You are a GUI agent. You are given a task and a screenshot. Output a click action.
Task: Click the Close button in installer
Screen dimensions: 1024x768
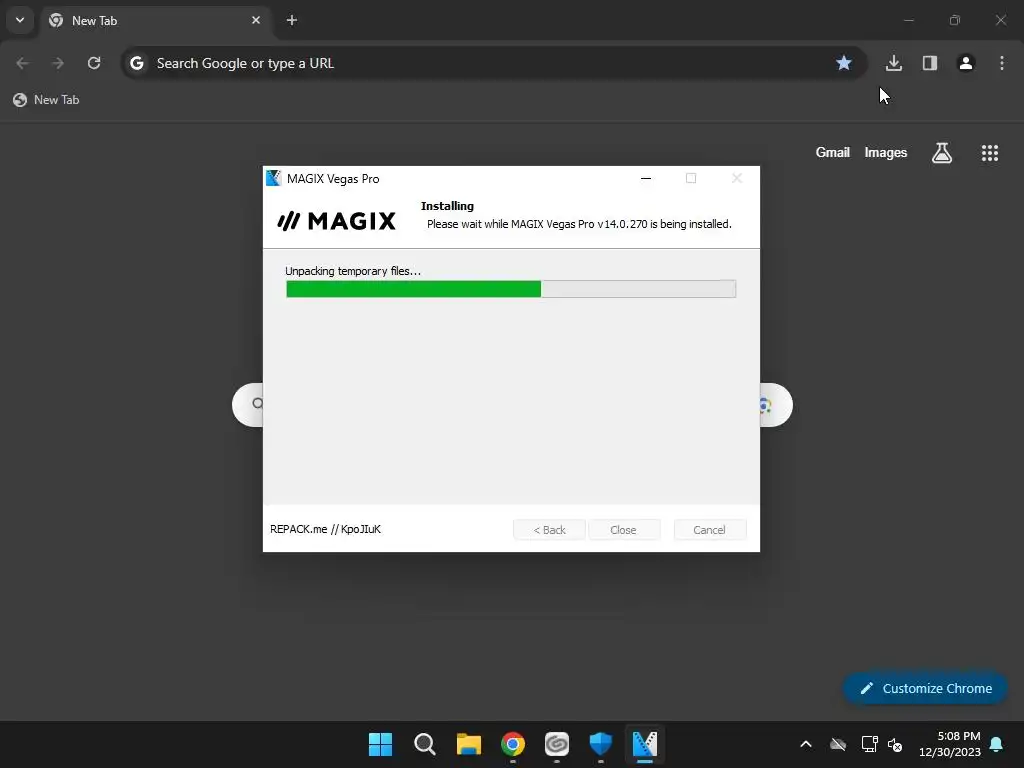tap(624, 530)
